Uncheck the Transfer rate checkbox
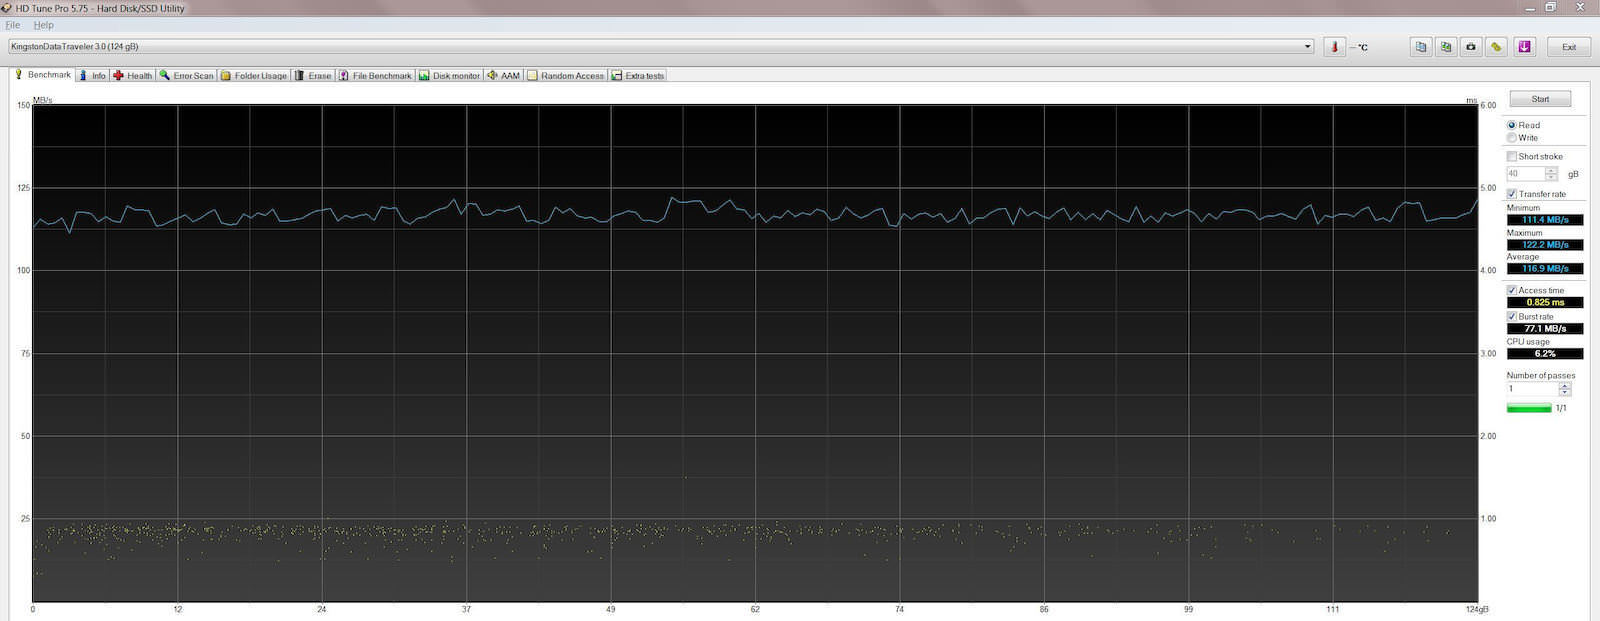 (1512, 194)
